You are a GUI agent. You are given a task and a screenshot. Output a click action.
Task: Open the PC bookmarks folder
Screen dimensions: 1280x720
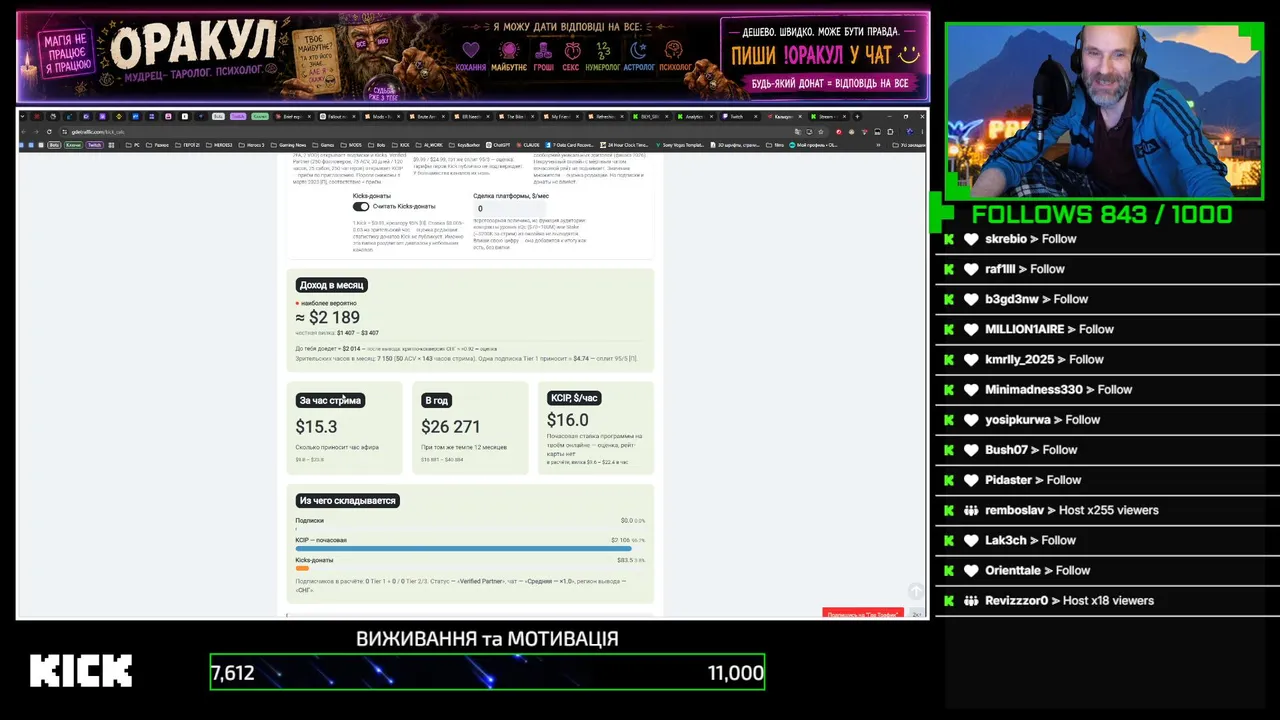pos(134,145)
